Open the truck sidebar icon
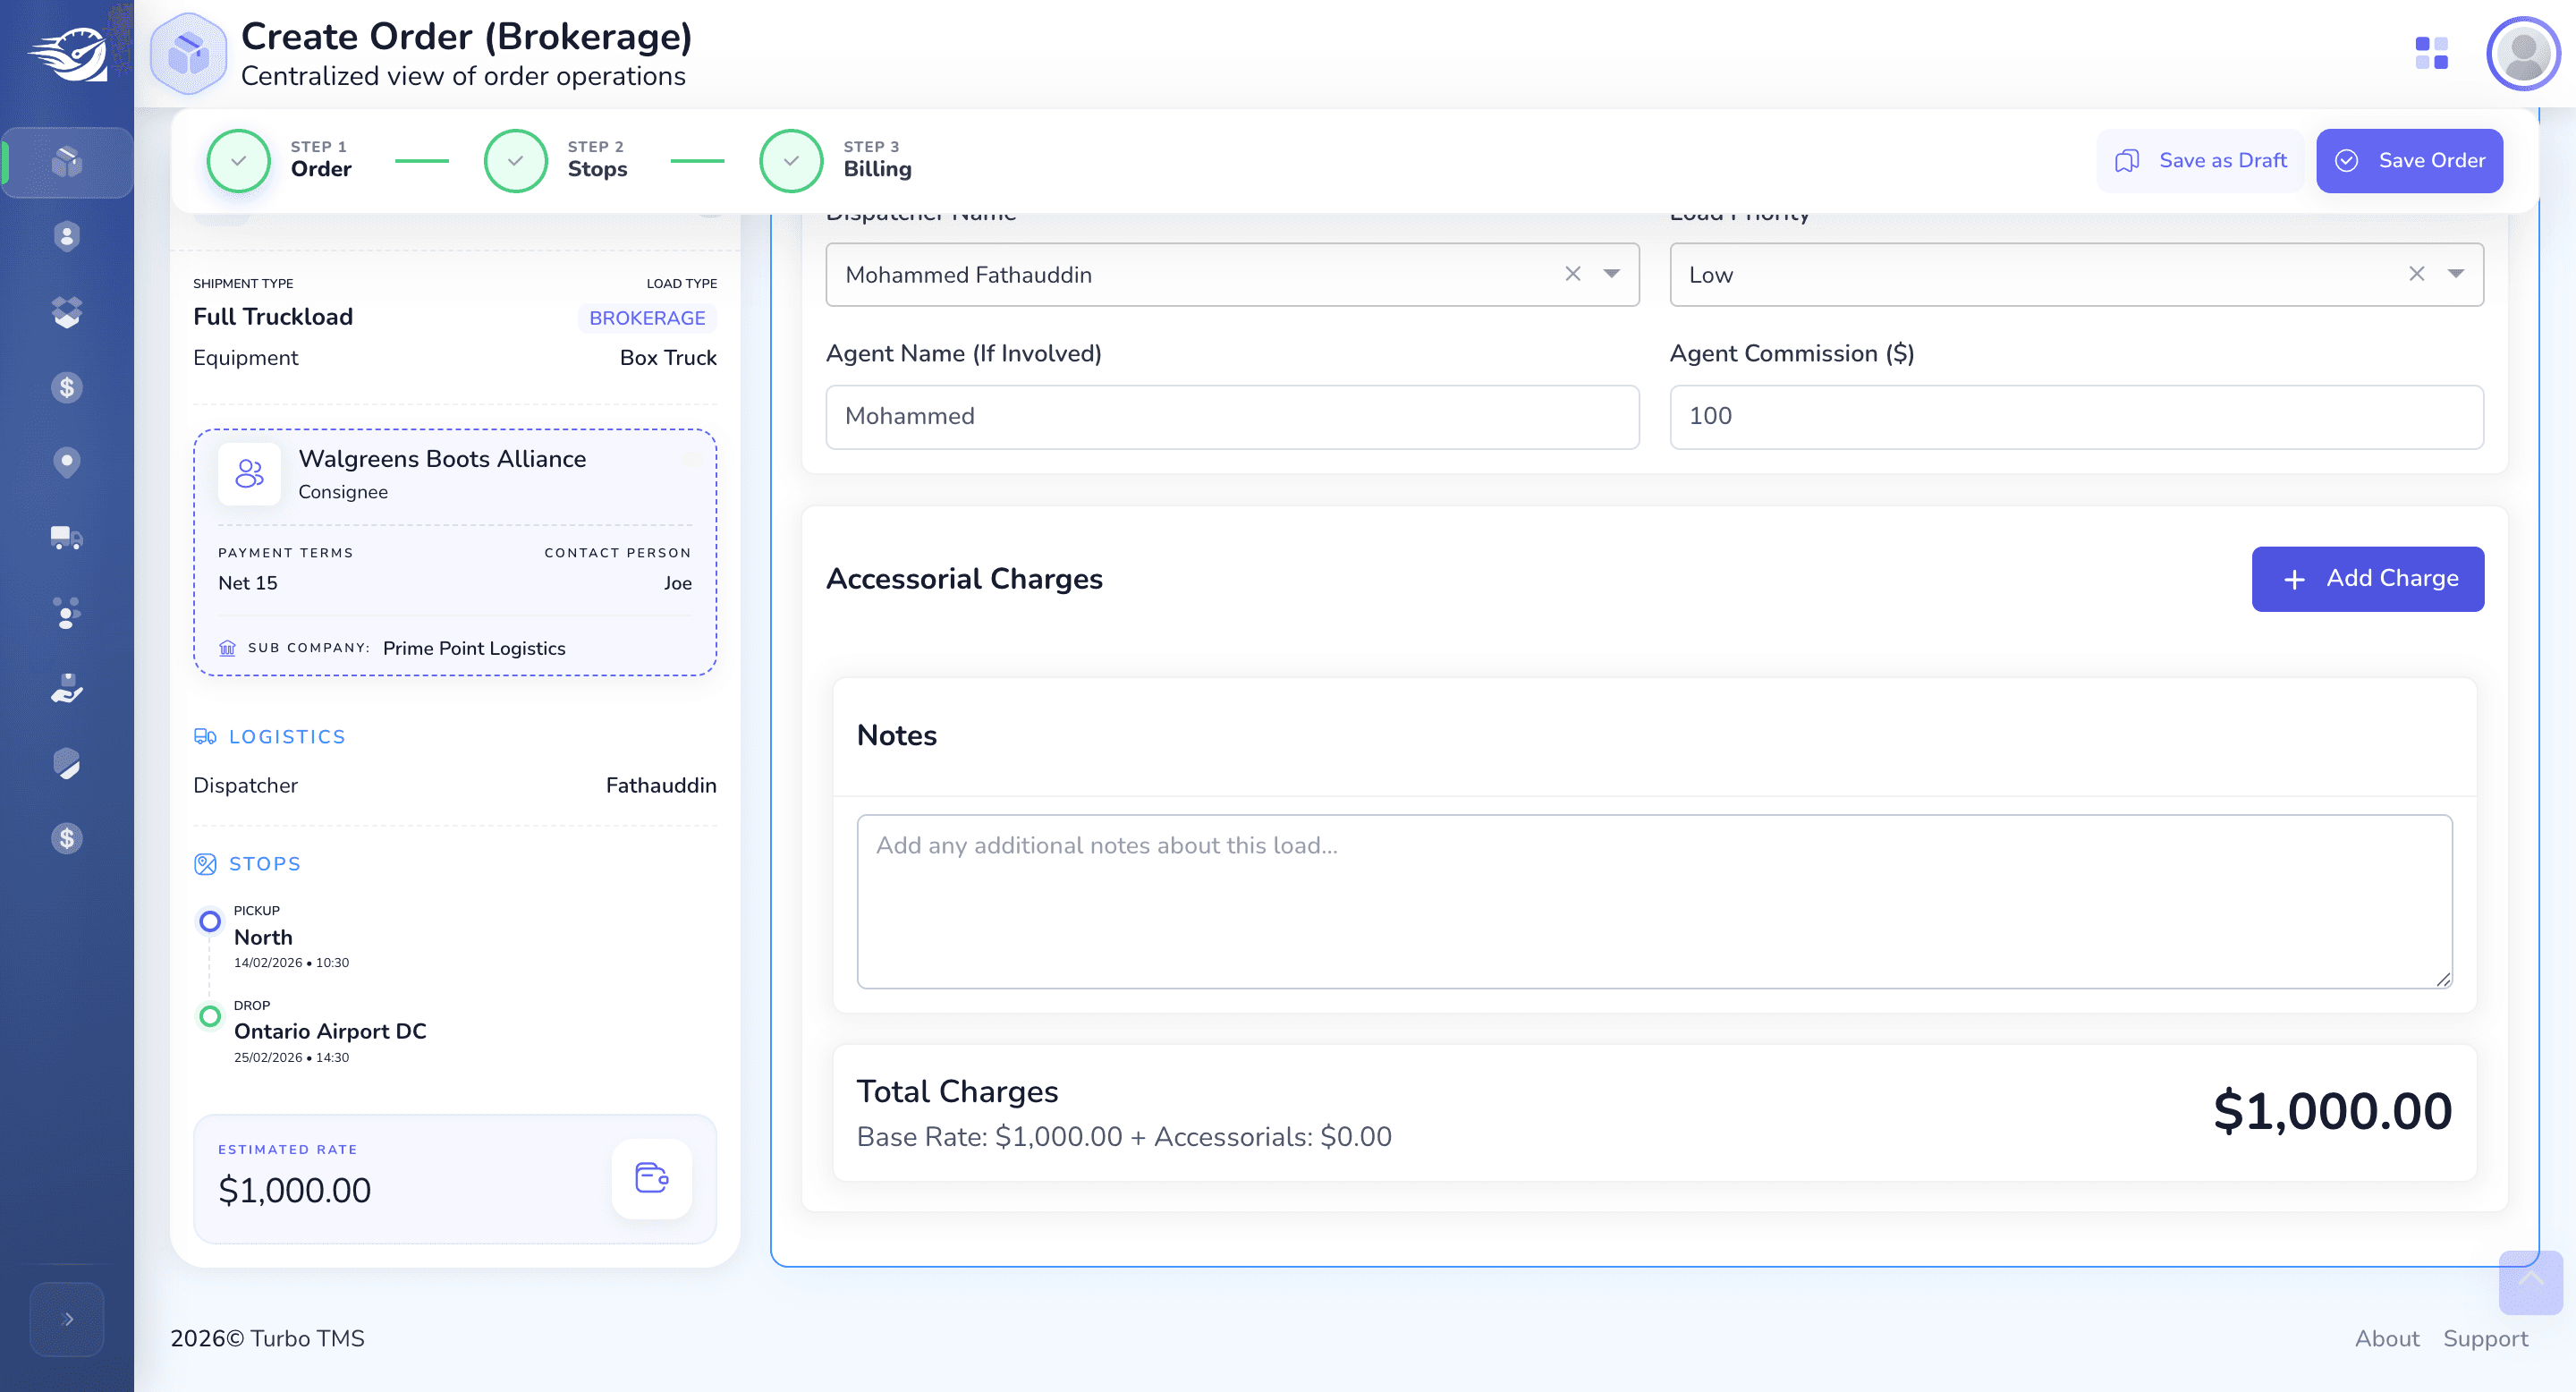2576x1392 pixels. (x=67, y=538)
